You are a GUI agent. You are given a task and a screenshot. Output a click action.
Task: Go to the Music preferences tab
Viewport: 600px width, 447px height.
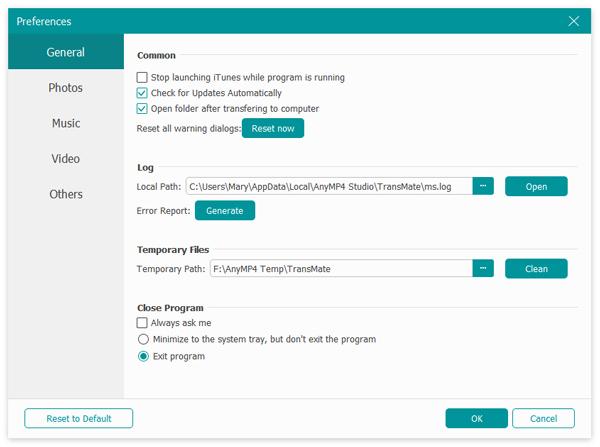pos(66,123)
